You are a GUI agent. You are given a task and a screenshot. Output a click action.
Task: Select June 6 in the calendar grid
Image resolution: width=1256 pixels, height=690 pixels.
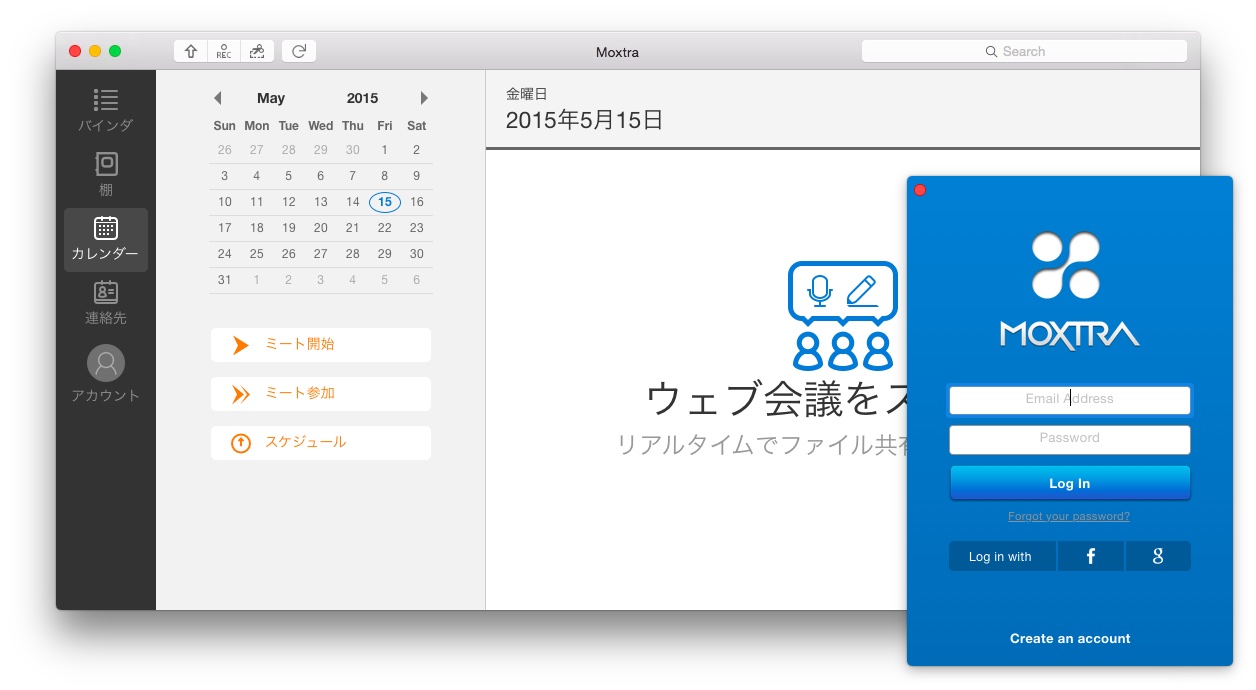point(417,280)
